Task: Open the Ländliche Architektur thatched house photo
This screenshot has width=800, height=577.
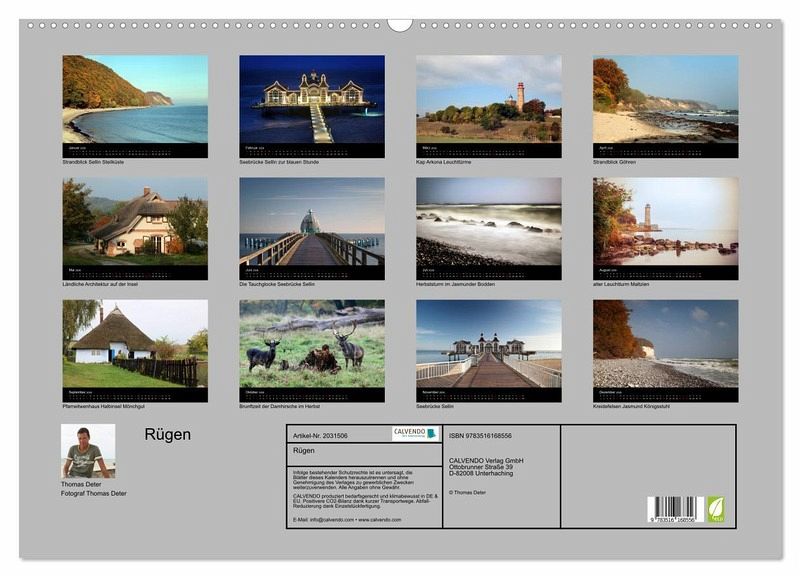Action: (135, 229)
